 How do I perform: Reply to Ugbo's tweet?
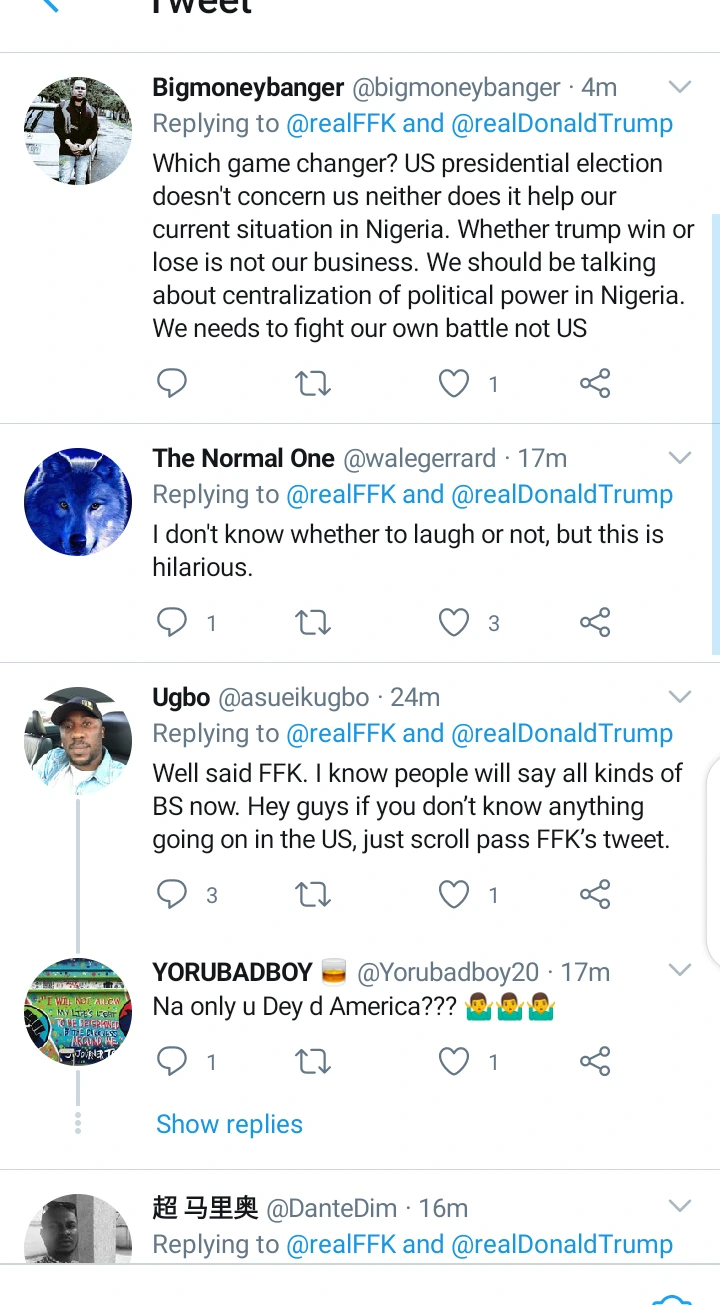click(x=172, y=894)
